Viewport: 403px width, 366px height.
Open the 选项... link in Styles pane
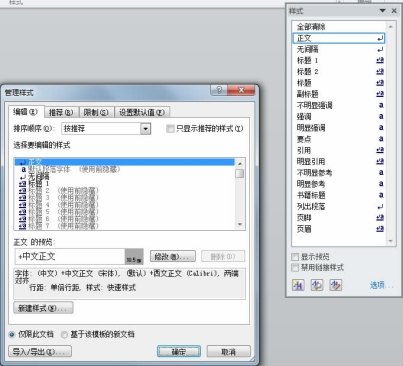coord(382,285)
